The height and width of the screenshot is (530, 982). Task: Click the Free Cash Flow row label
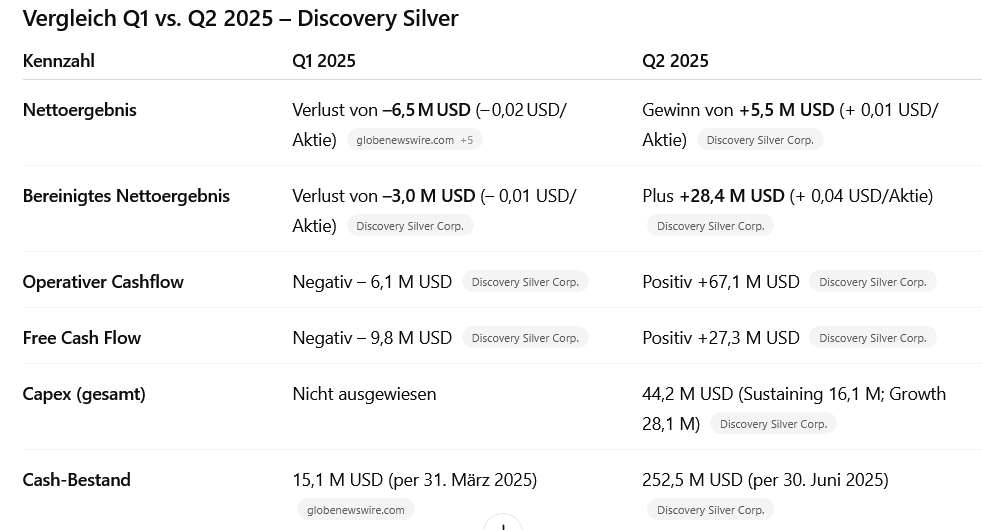(x=82, y=338)
